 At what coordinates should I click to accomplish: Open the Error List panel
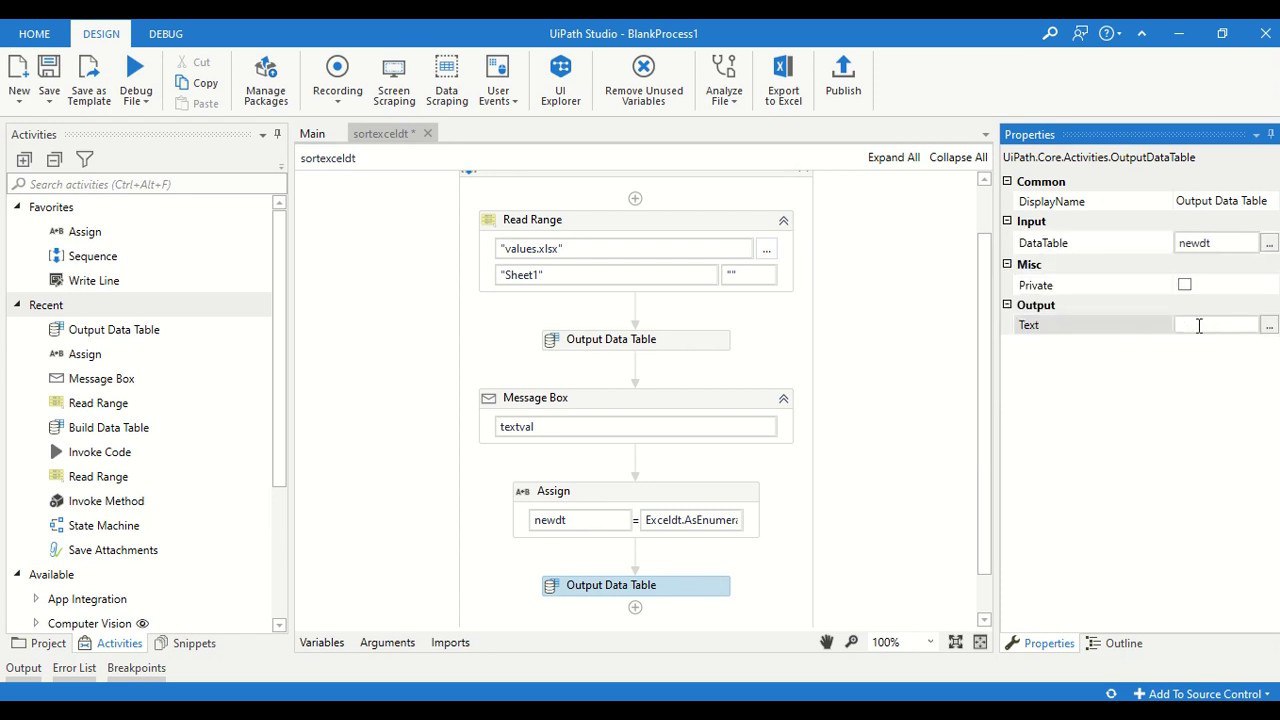[74, 668]
